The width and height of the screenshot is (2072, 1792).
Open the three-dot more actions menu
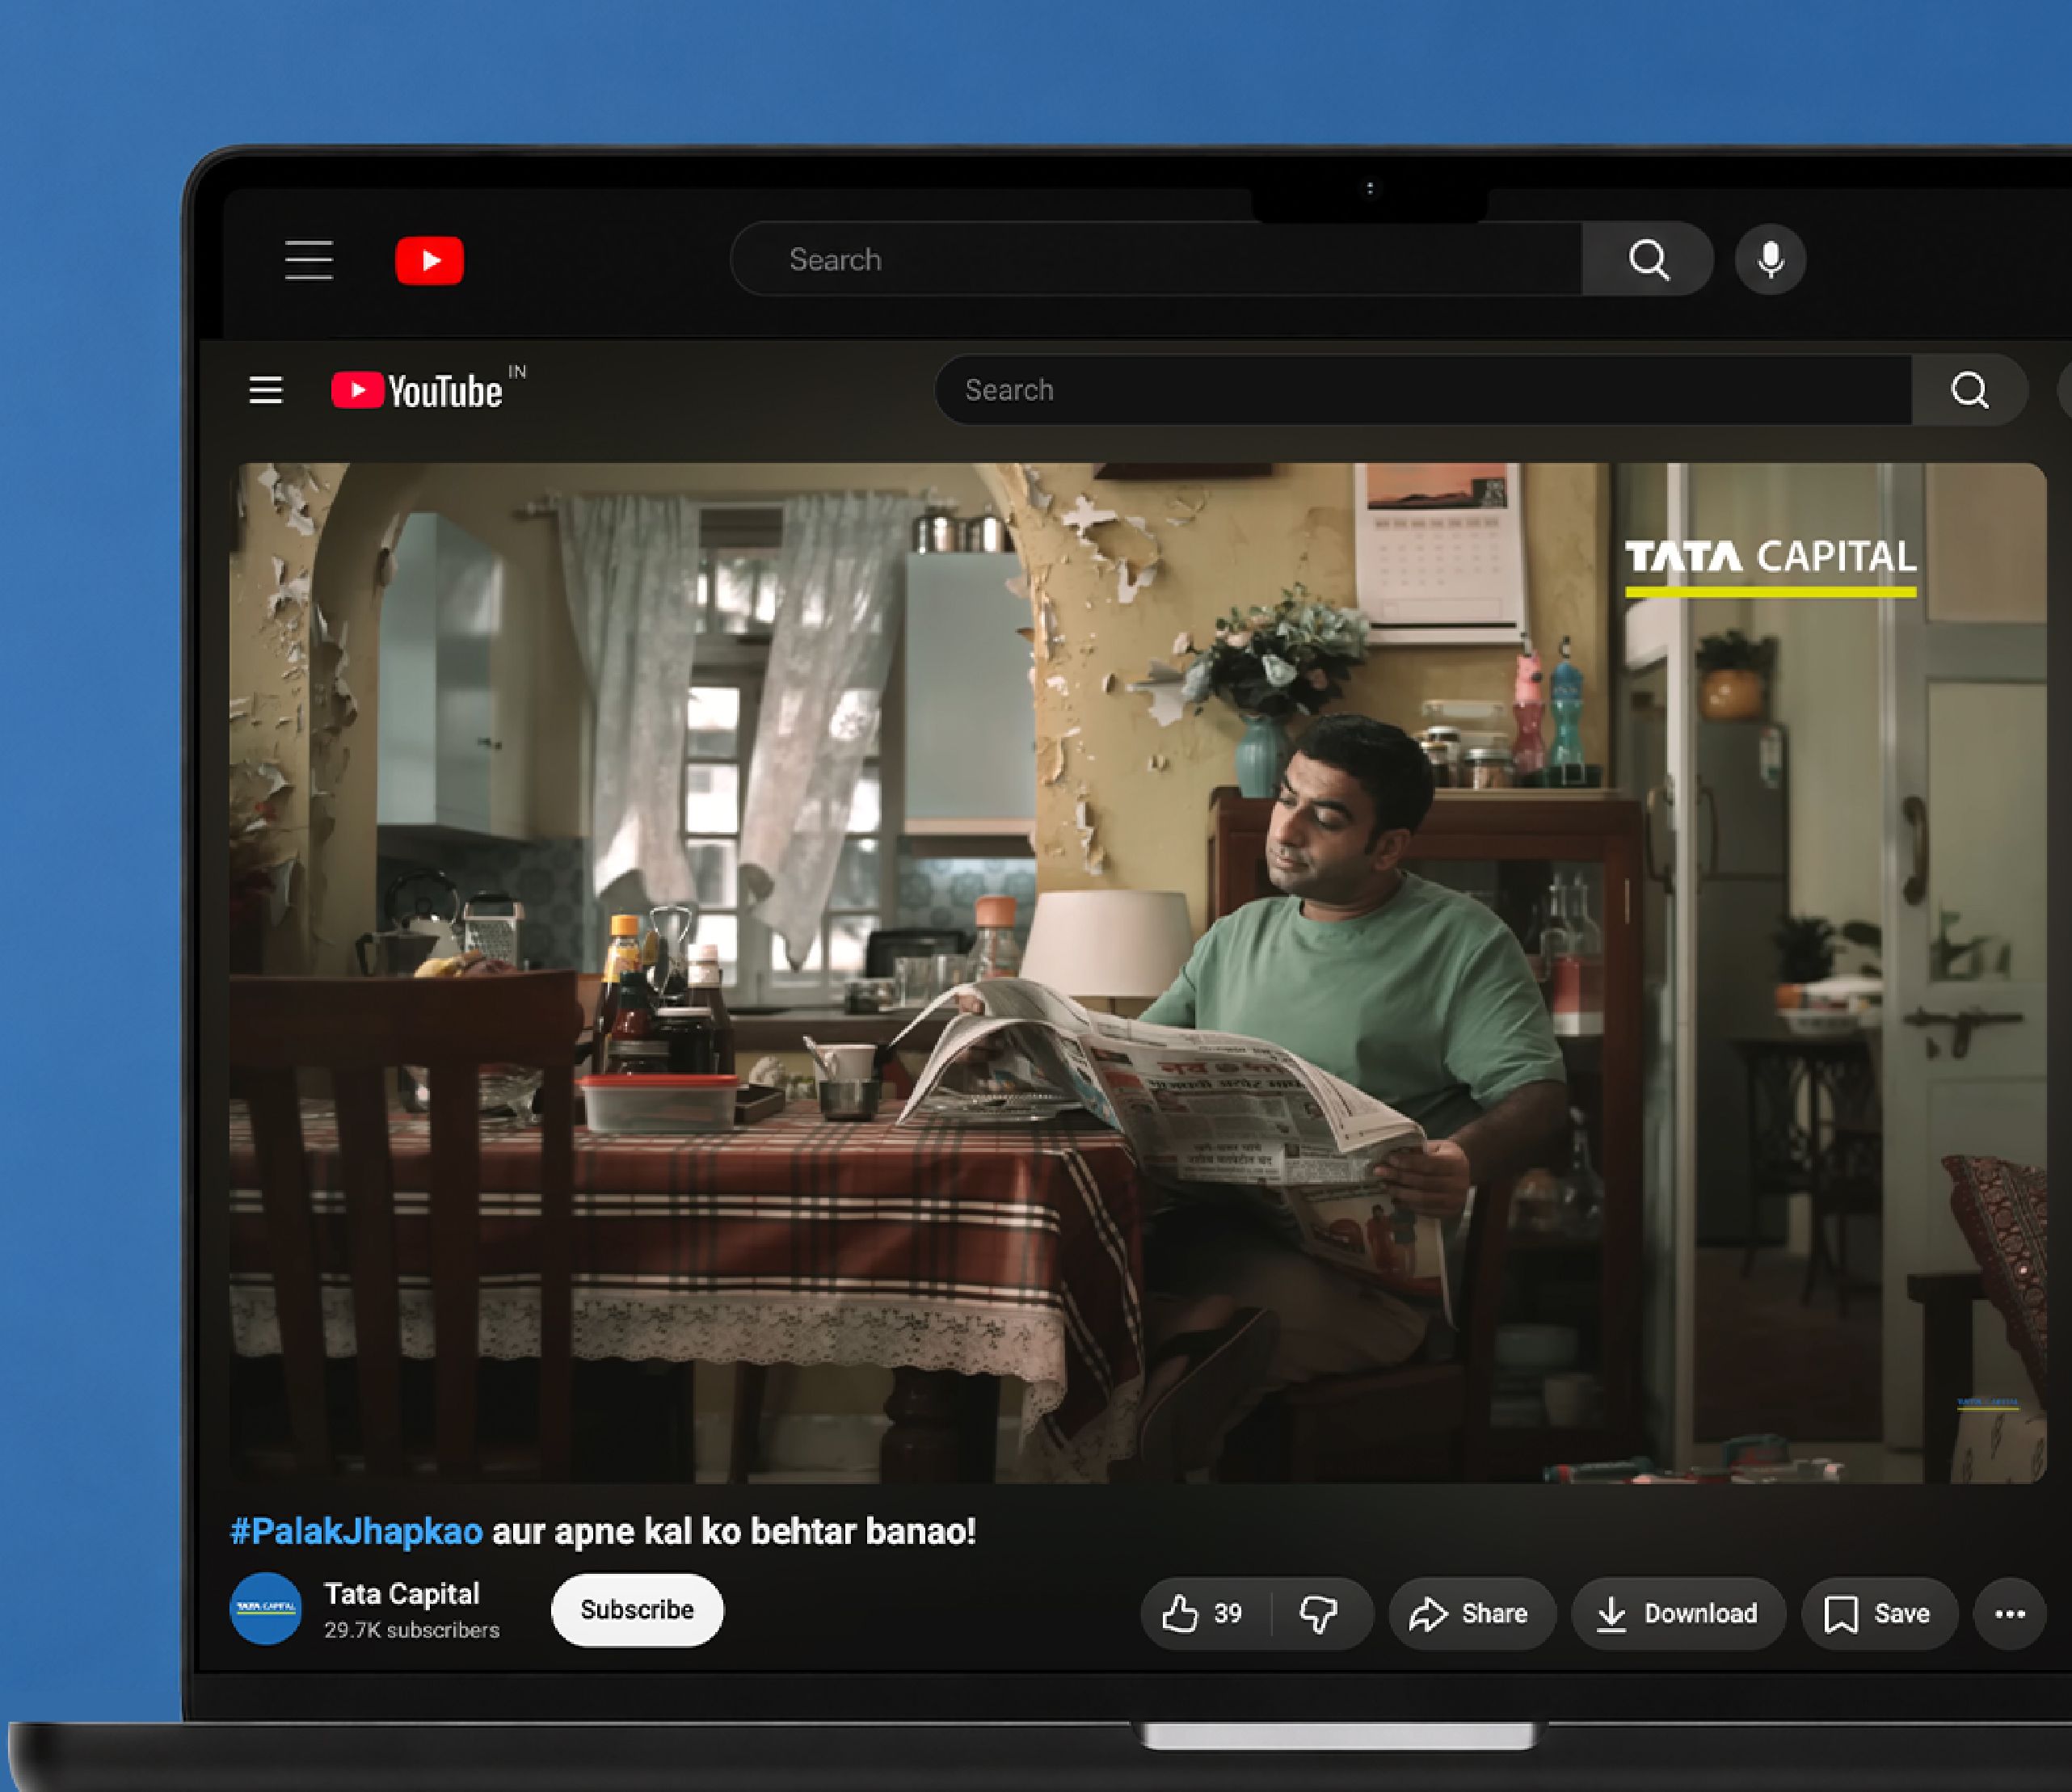coord(2010,1613)
